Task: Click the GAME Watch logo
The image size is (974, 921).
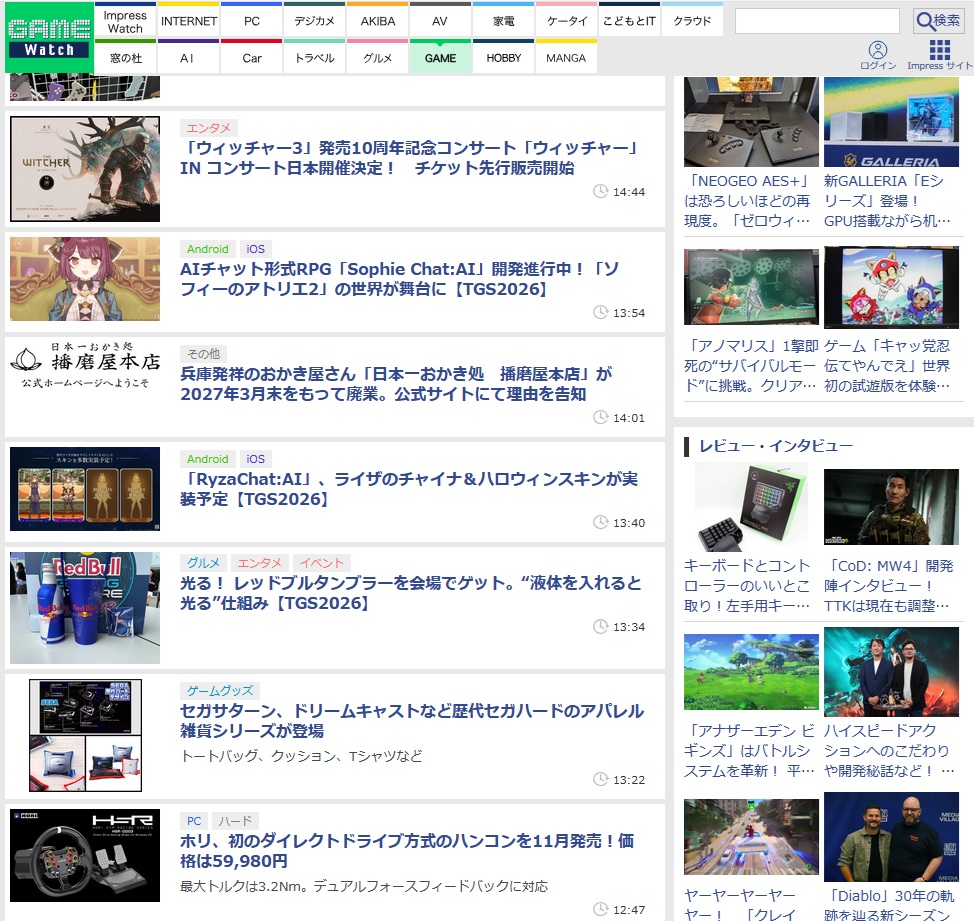Action: point(49,37)
